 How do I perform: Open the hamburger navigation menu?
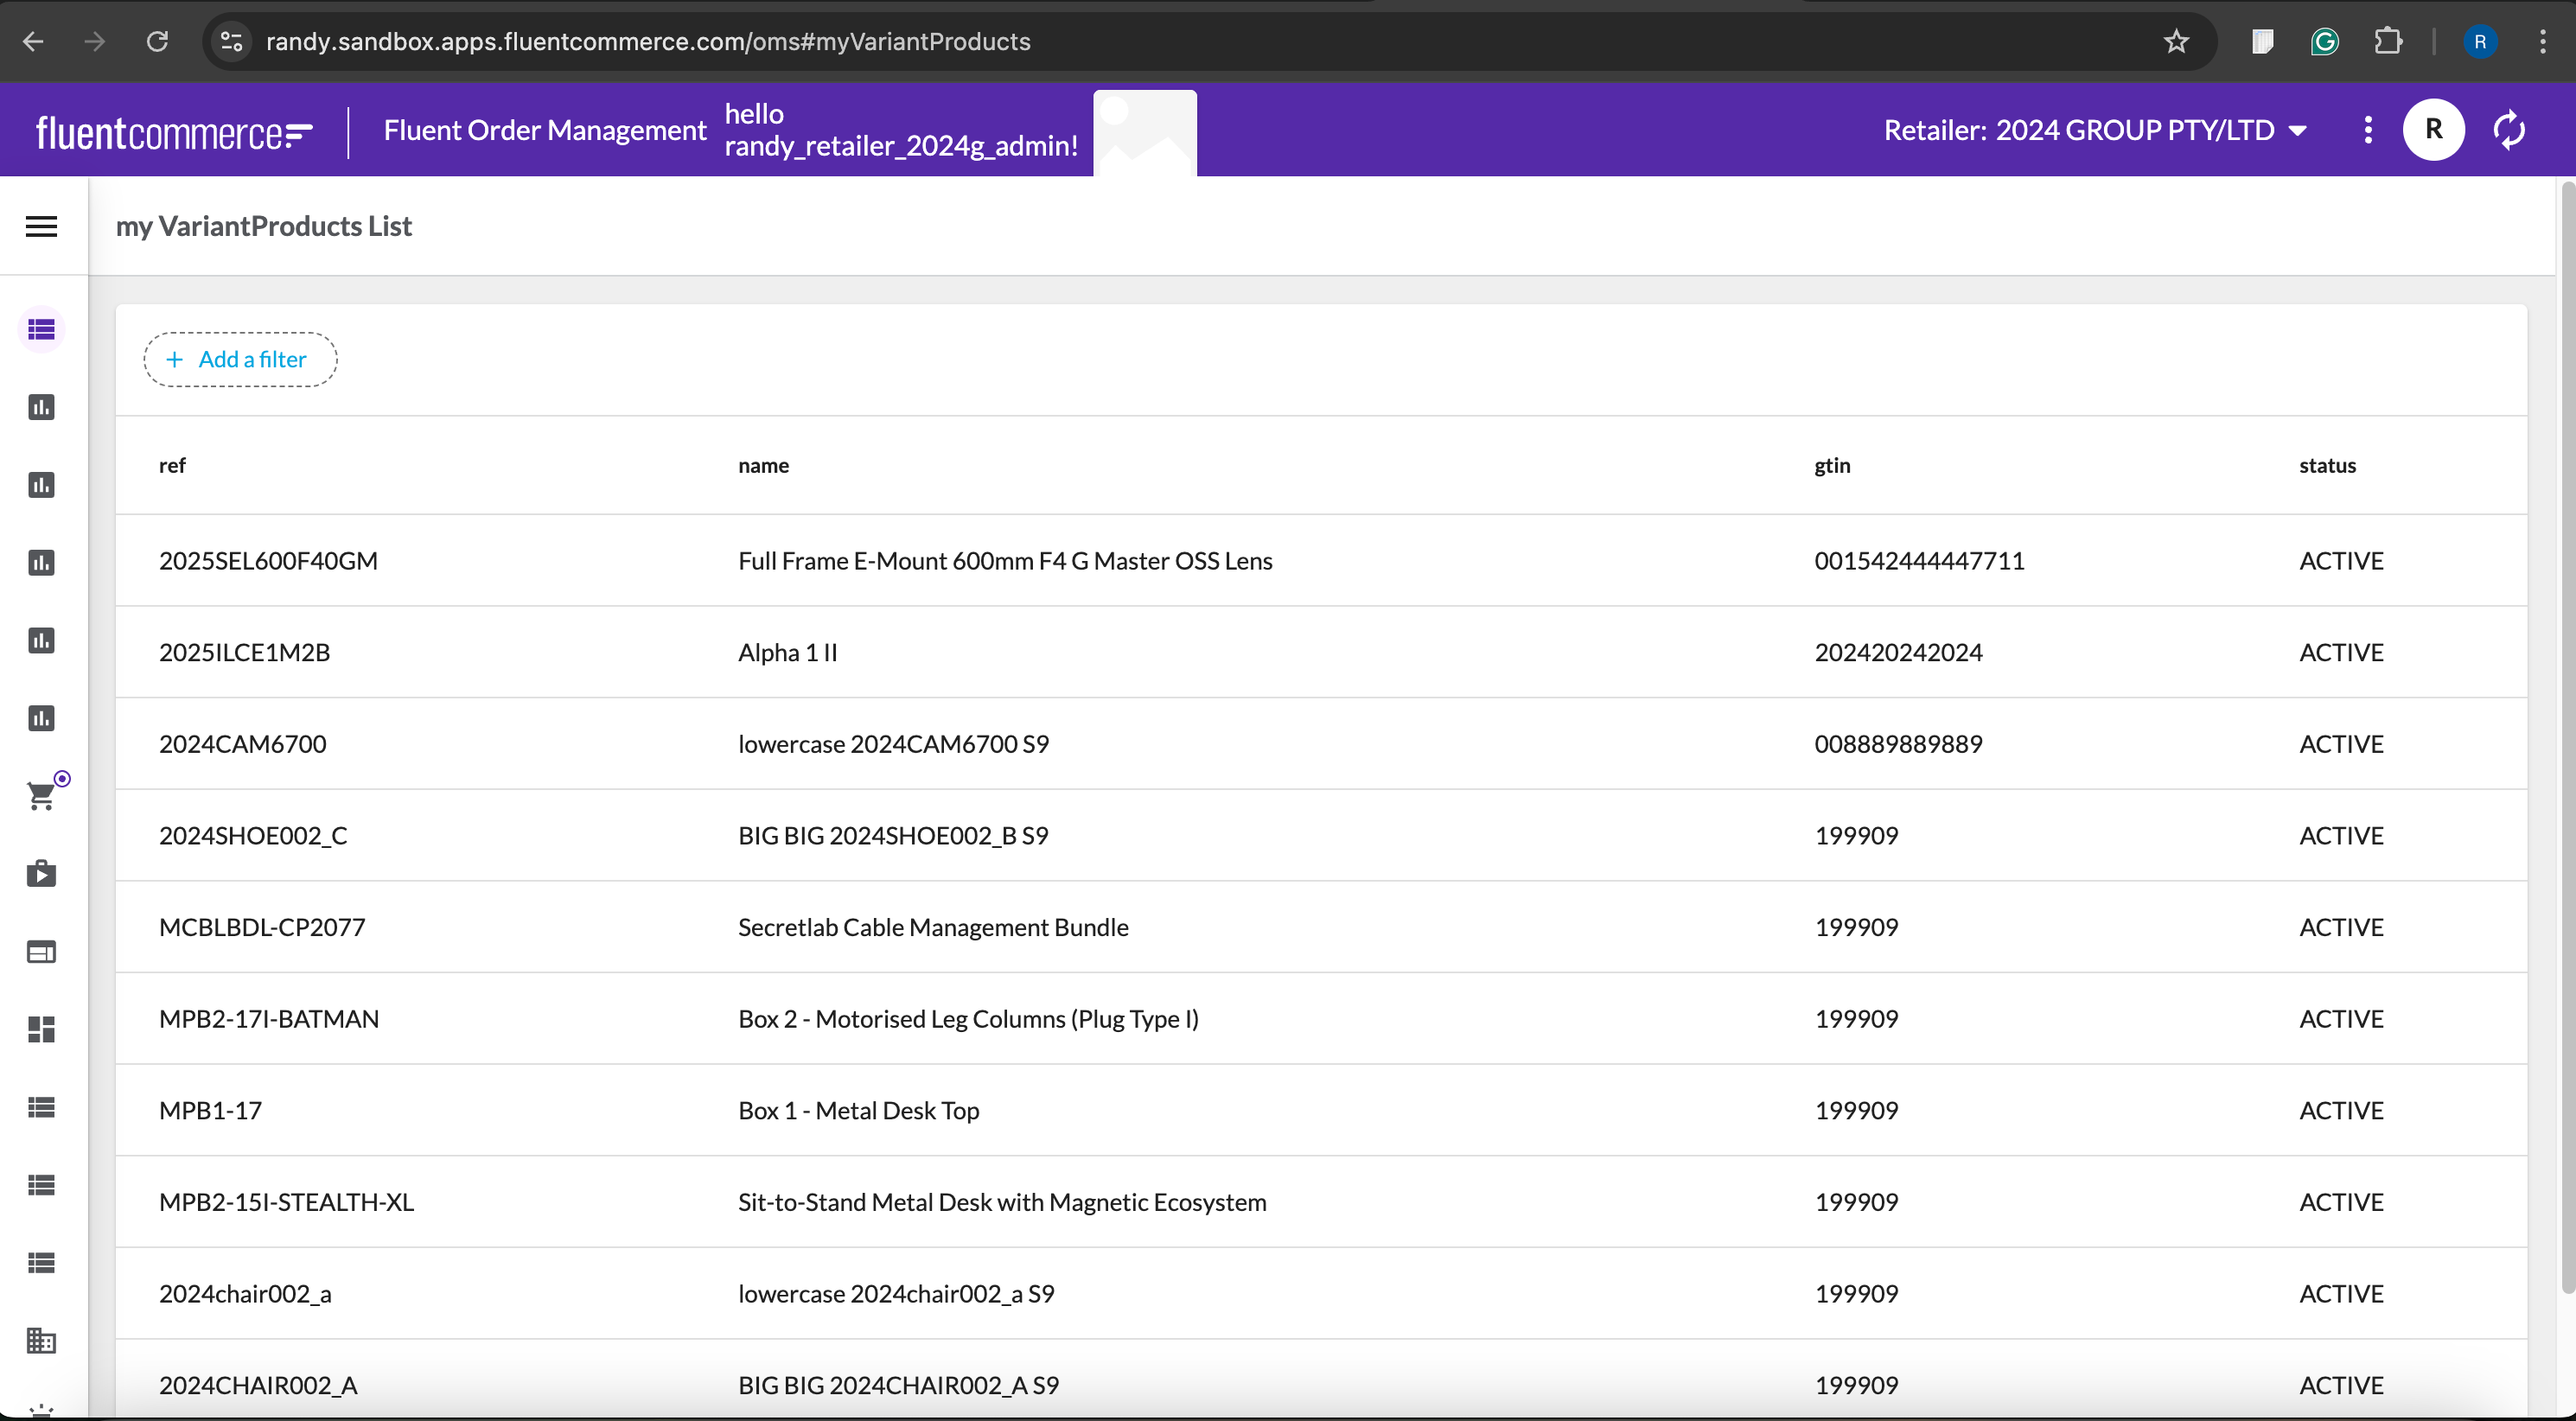(x=41, y=227)
